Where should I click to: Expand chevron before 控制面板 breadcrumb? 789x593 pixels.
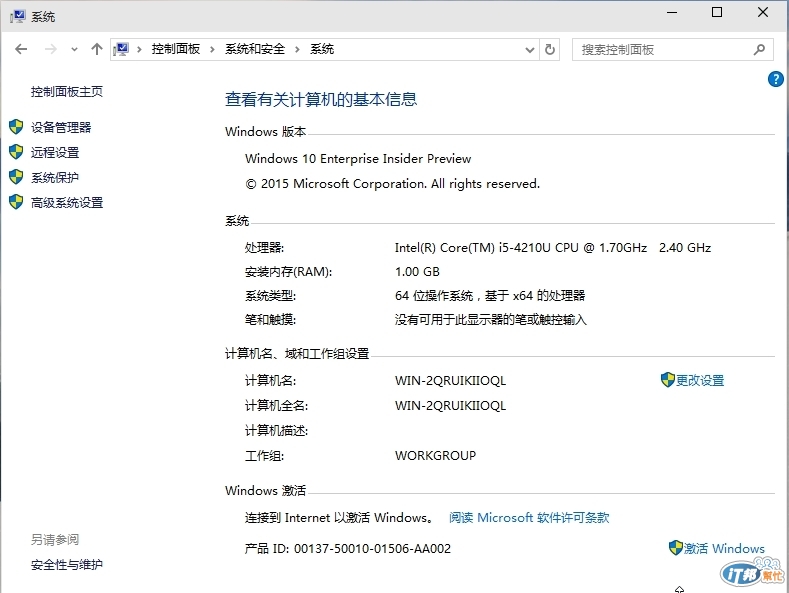139,49
